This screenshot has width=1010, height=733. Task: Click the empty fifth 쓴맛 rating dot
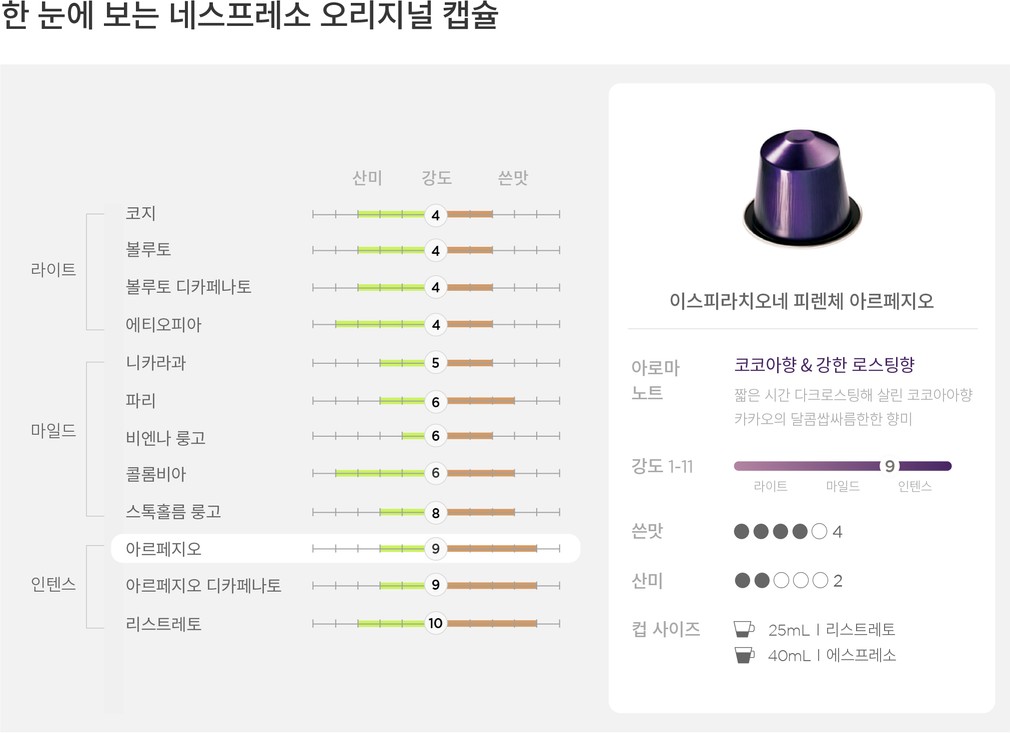pyautogui.click(x=819, y=532)
